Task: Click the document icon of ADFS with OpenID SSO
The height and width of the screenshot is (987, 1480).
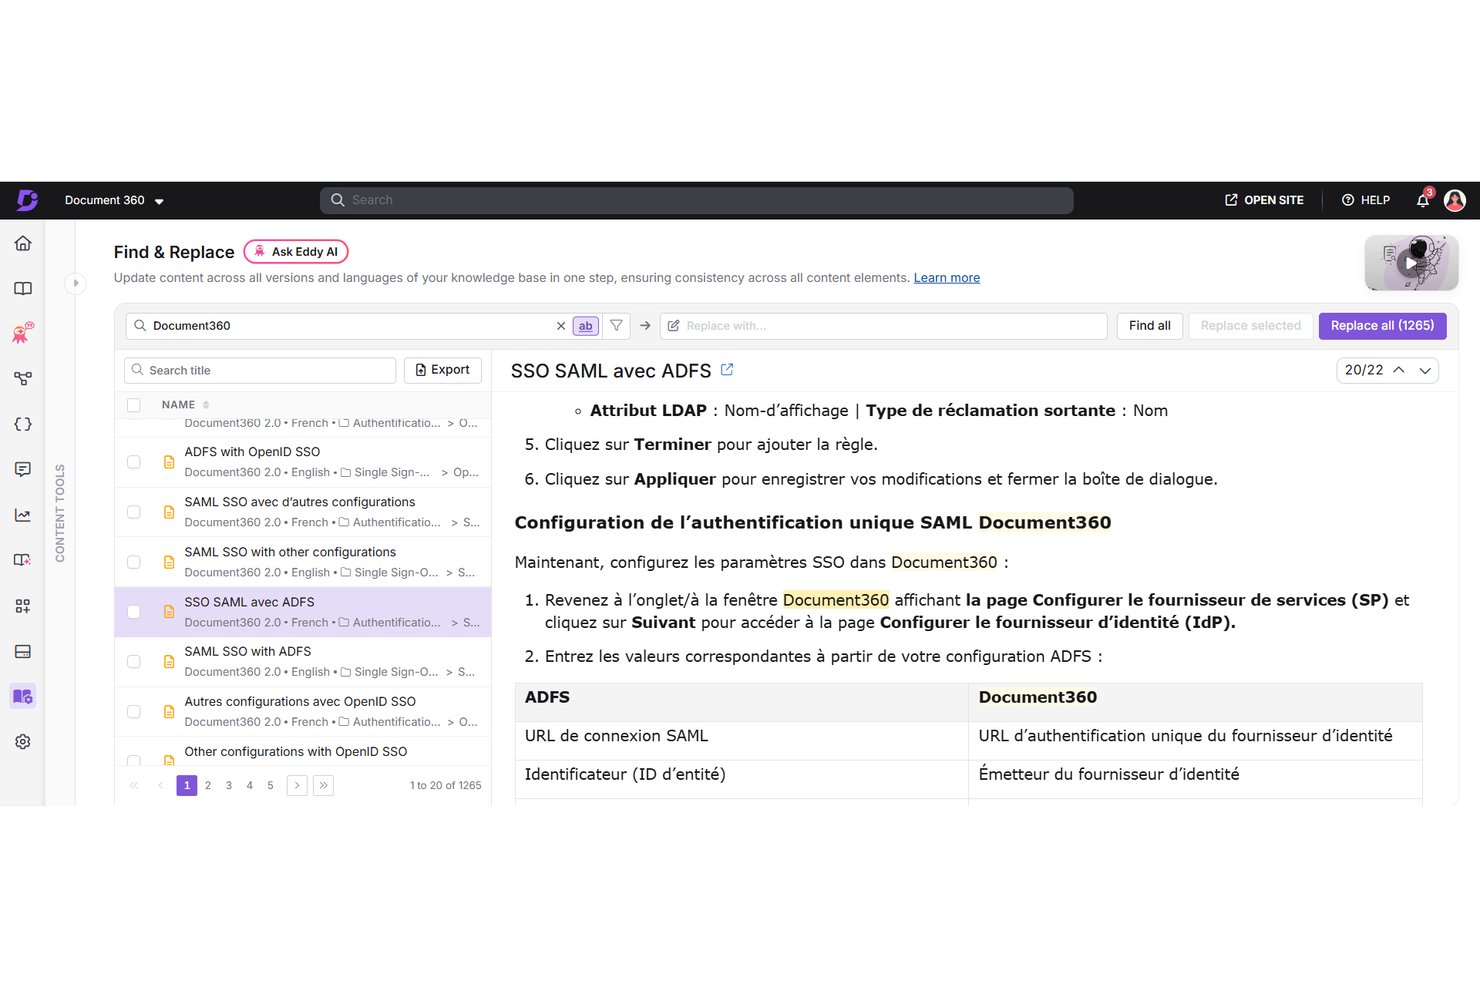Action: [x=169, y=462]
